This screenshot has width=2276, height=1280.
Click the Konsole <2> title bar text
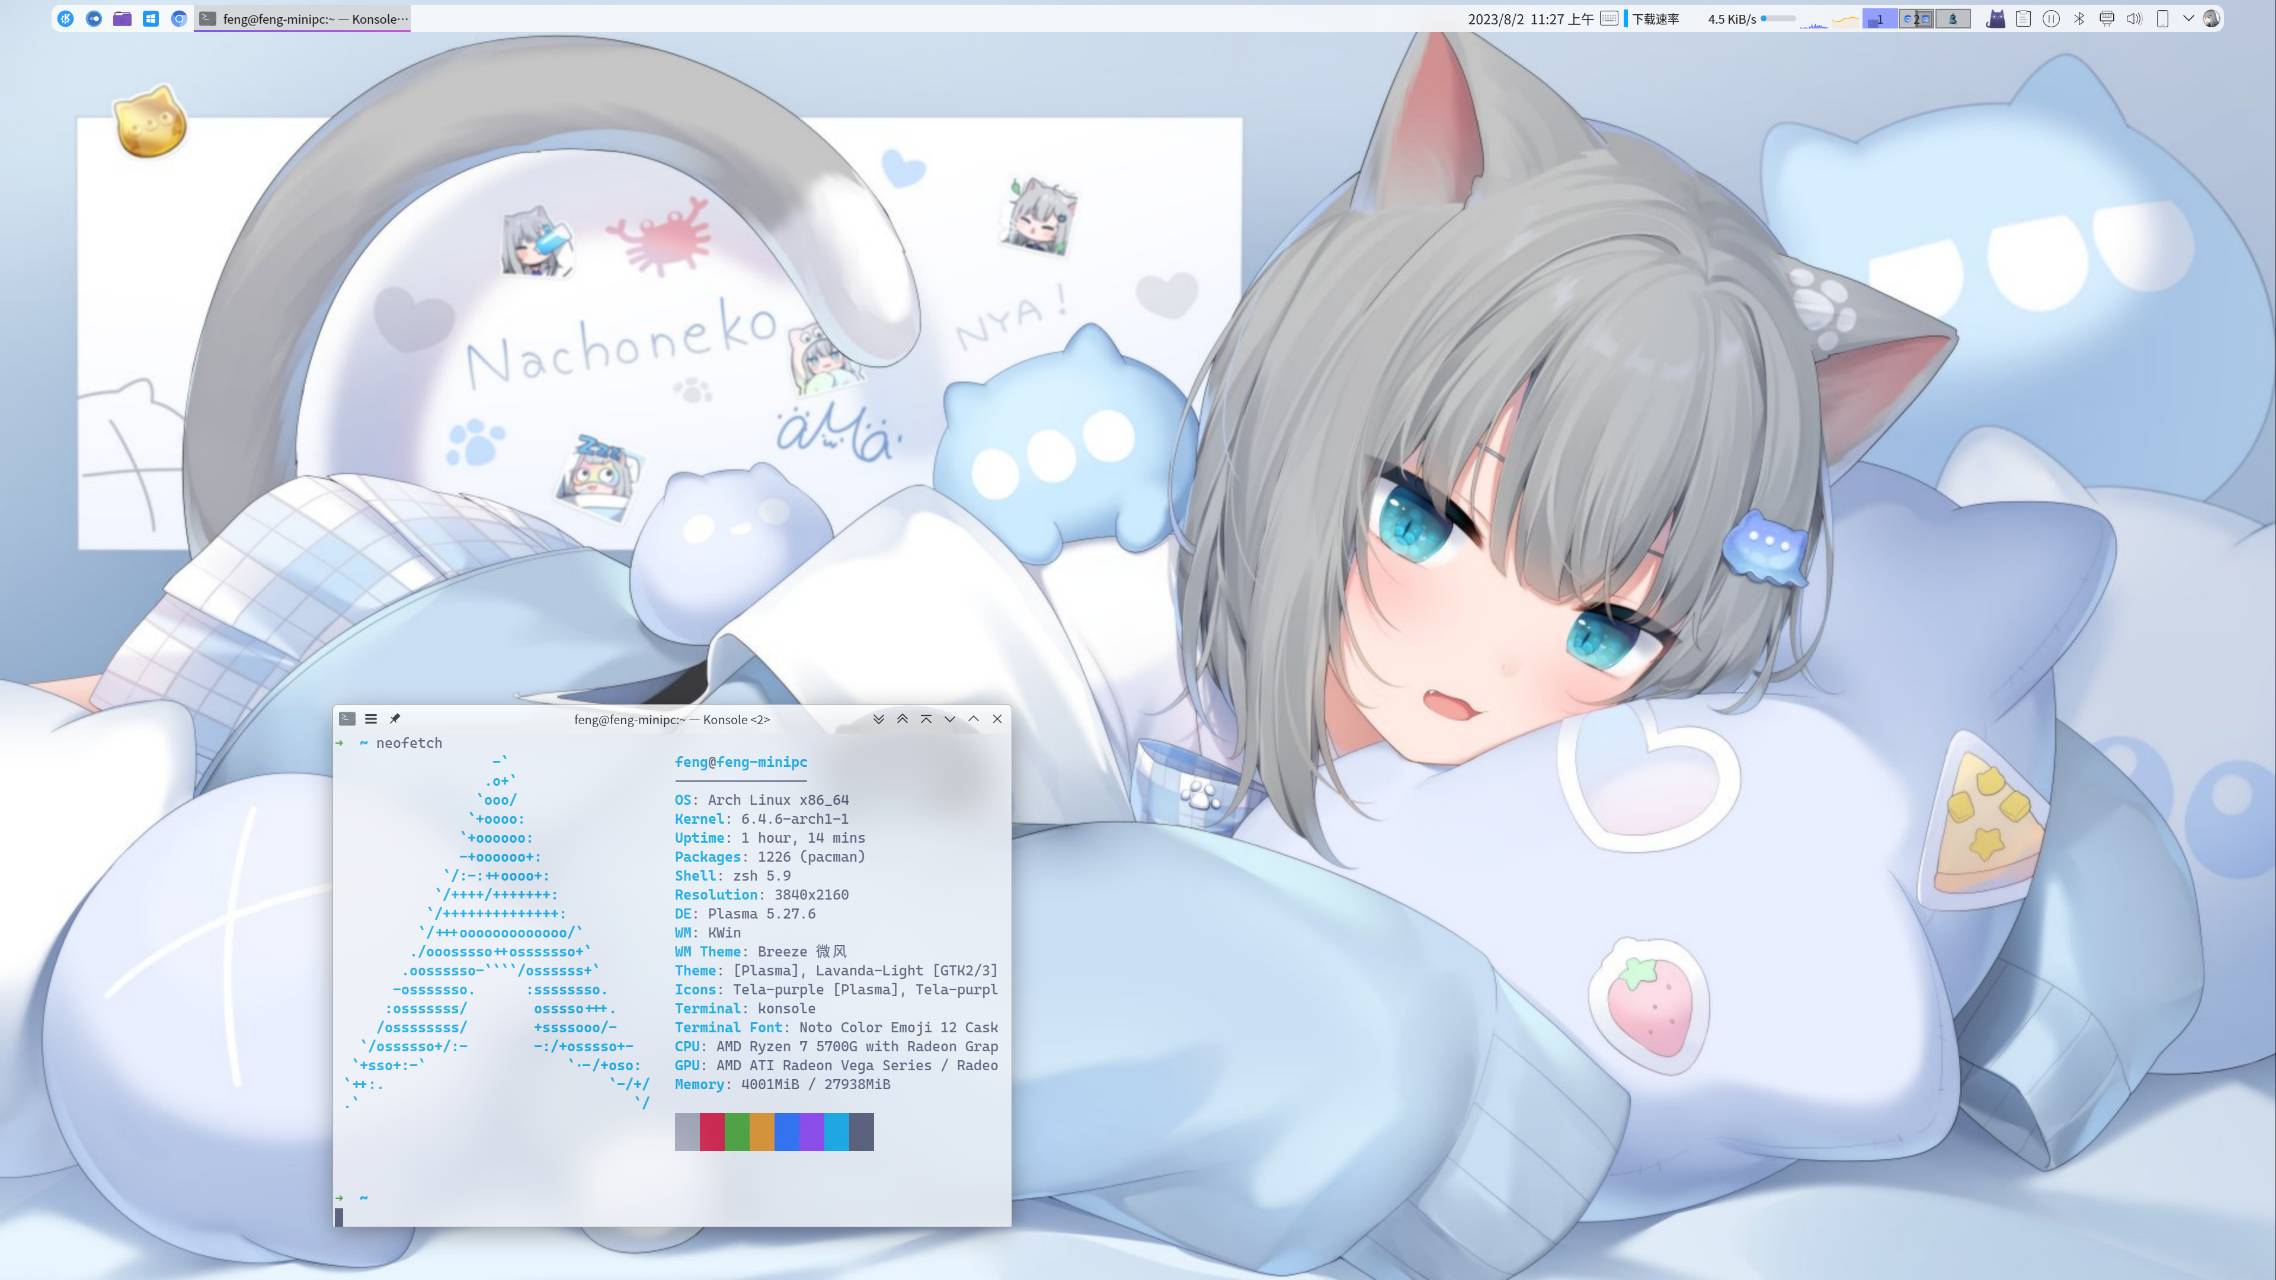672,719
